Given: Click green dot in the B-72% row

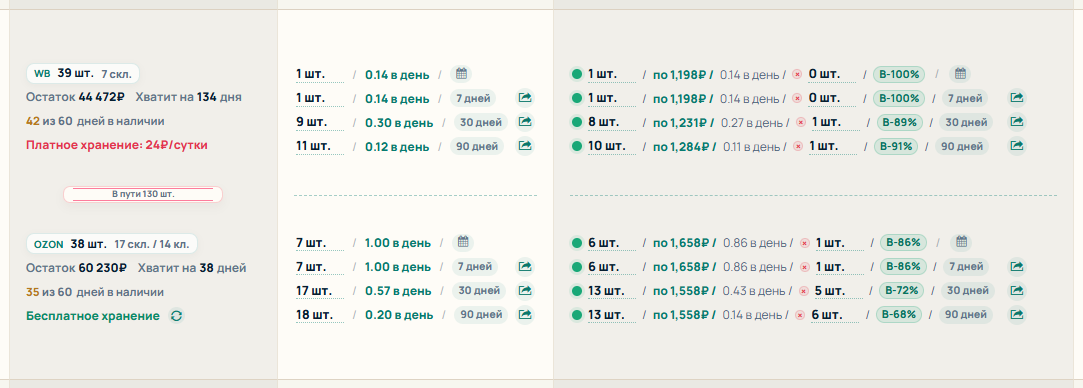Looking at the screenshot, I should click(577, 291).
